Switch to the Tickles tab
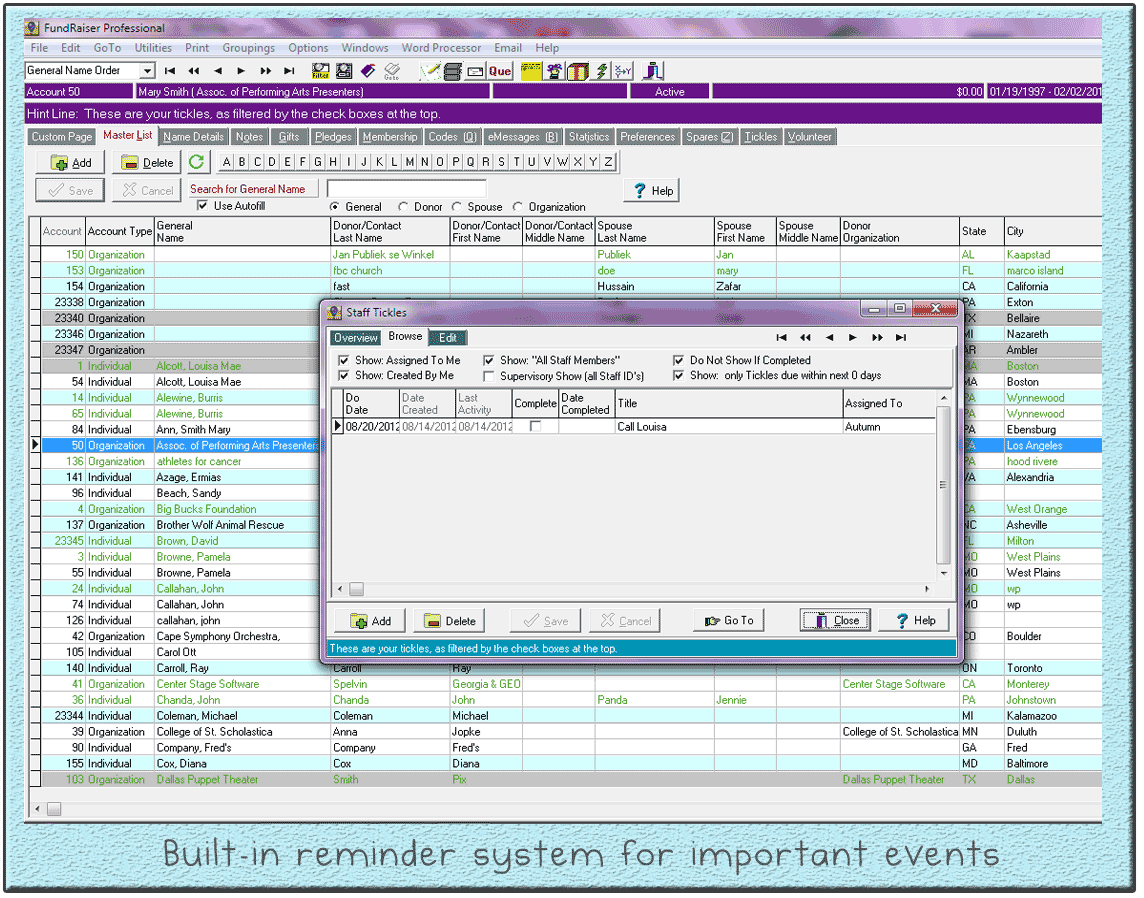1144x898 pixels. pos(762,137)
